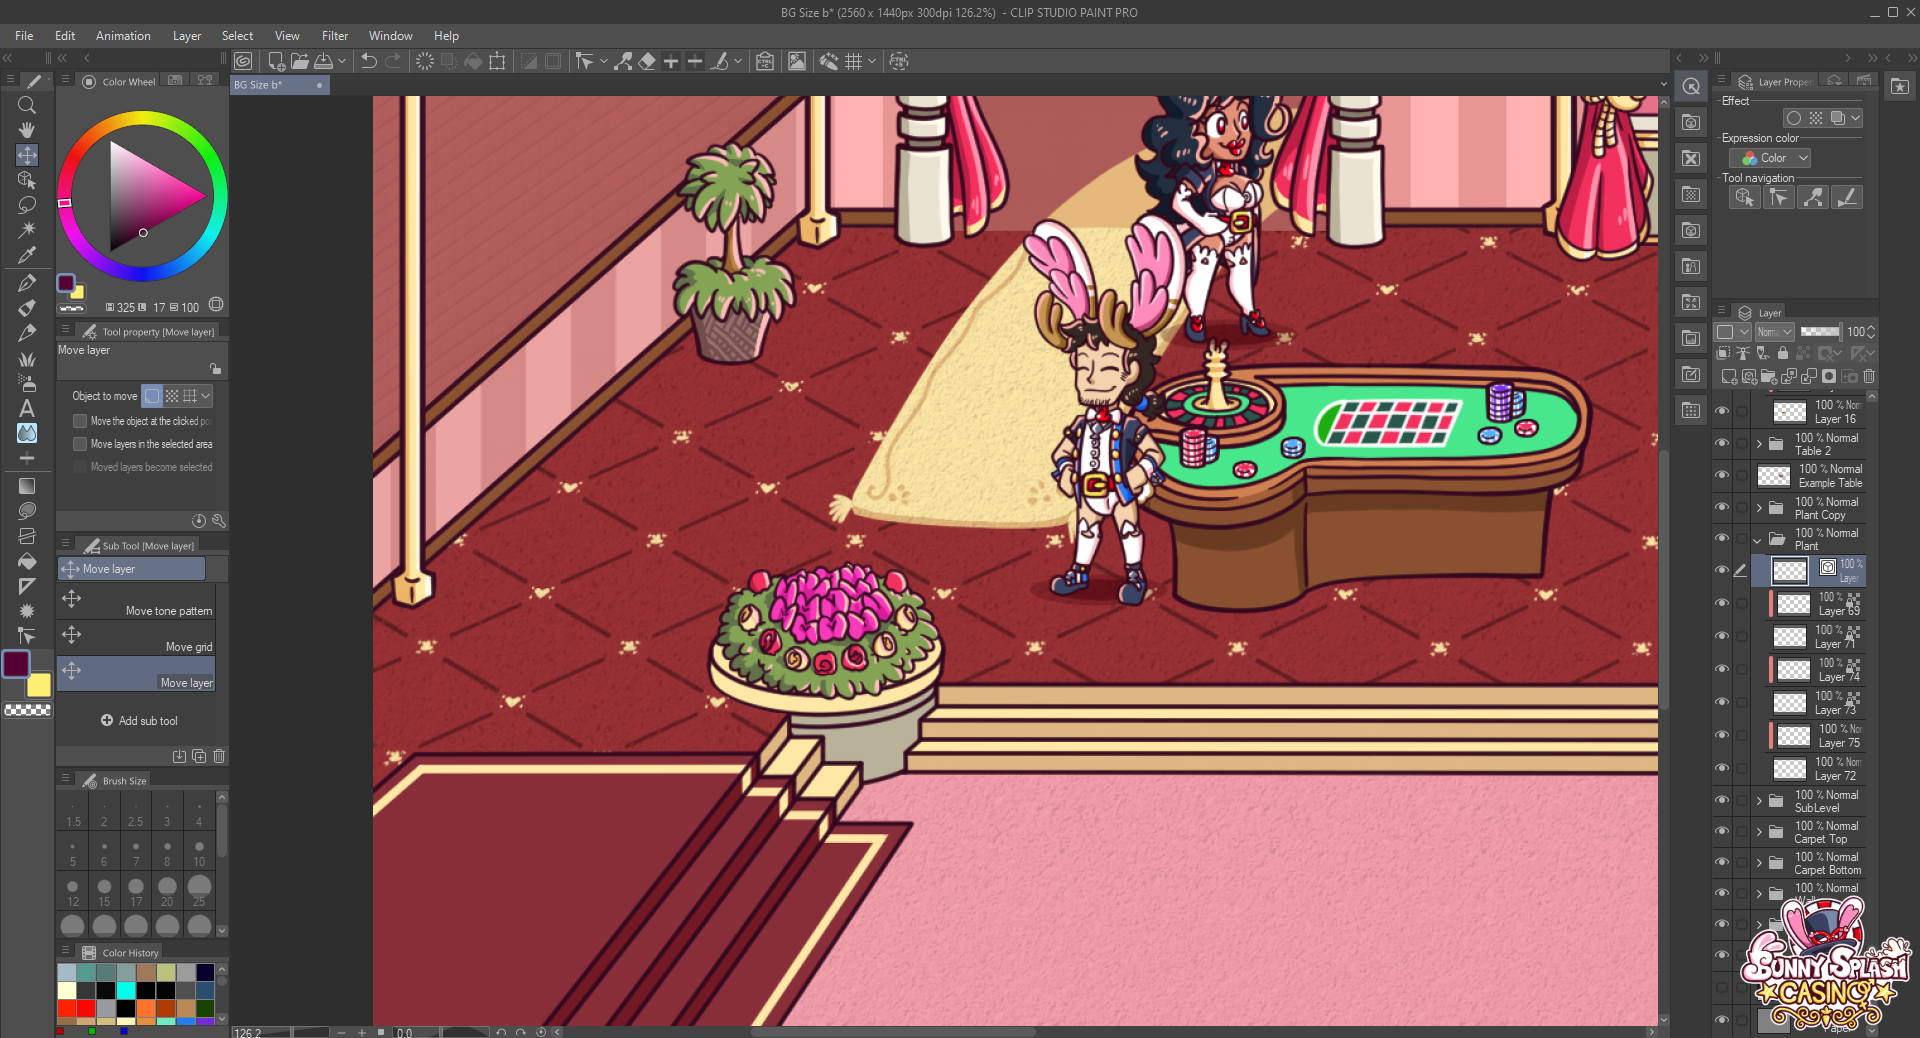The width and height of the screenshot is (1920, 1038).
Task: Open the File menu
Action: point(24,36)
